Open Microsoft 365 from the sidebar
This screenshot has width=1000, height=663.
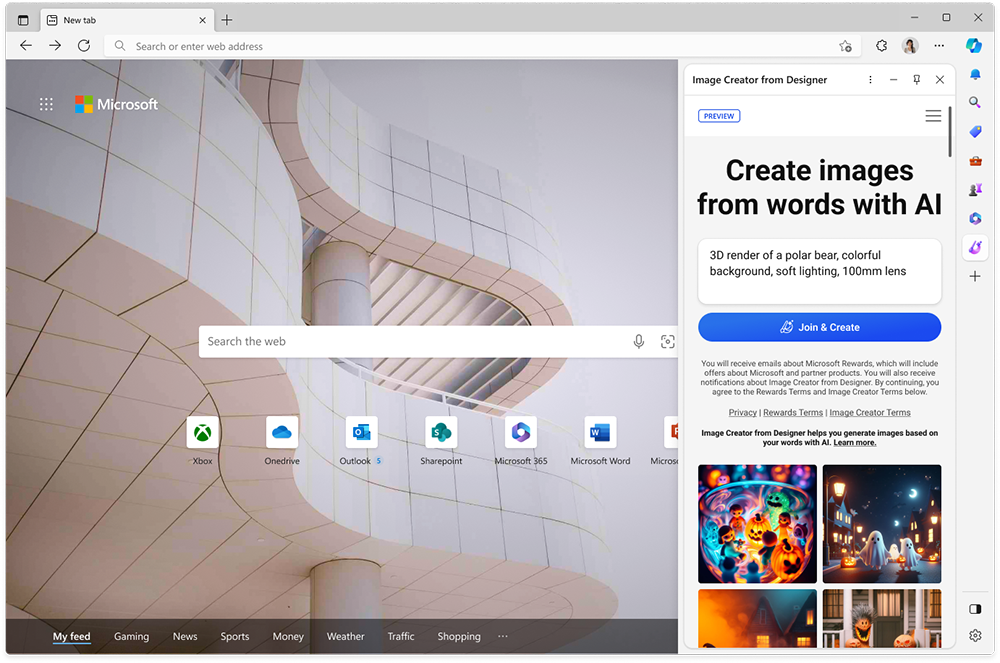(974, 218)
